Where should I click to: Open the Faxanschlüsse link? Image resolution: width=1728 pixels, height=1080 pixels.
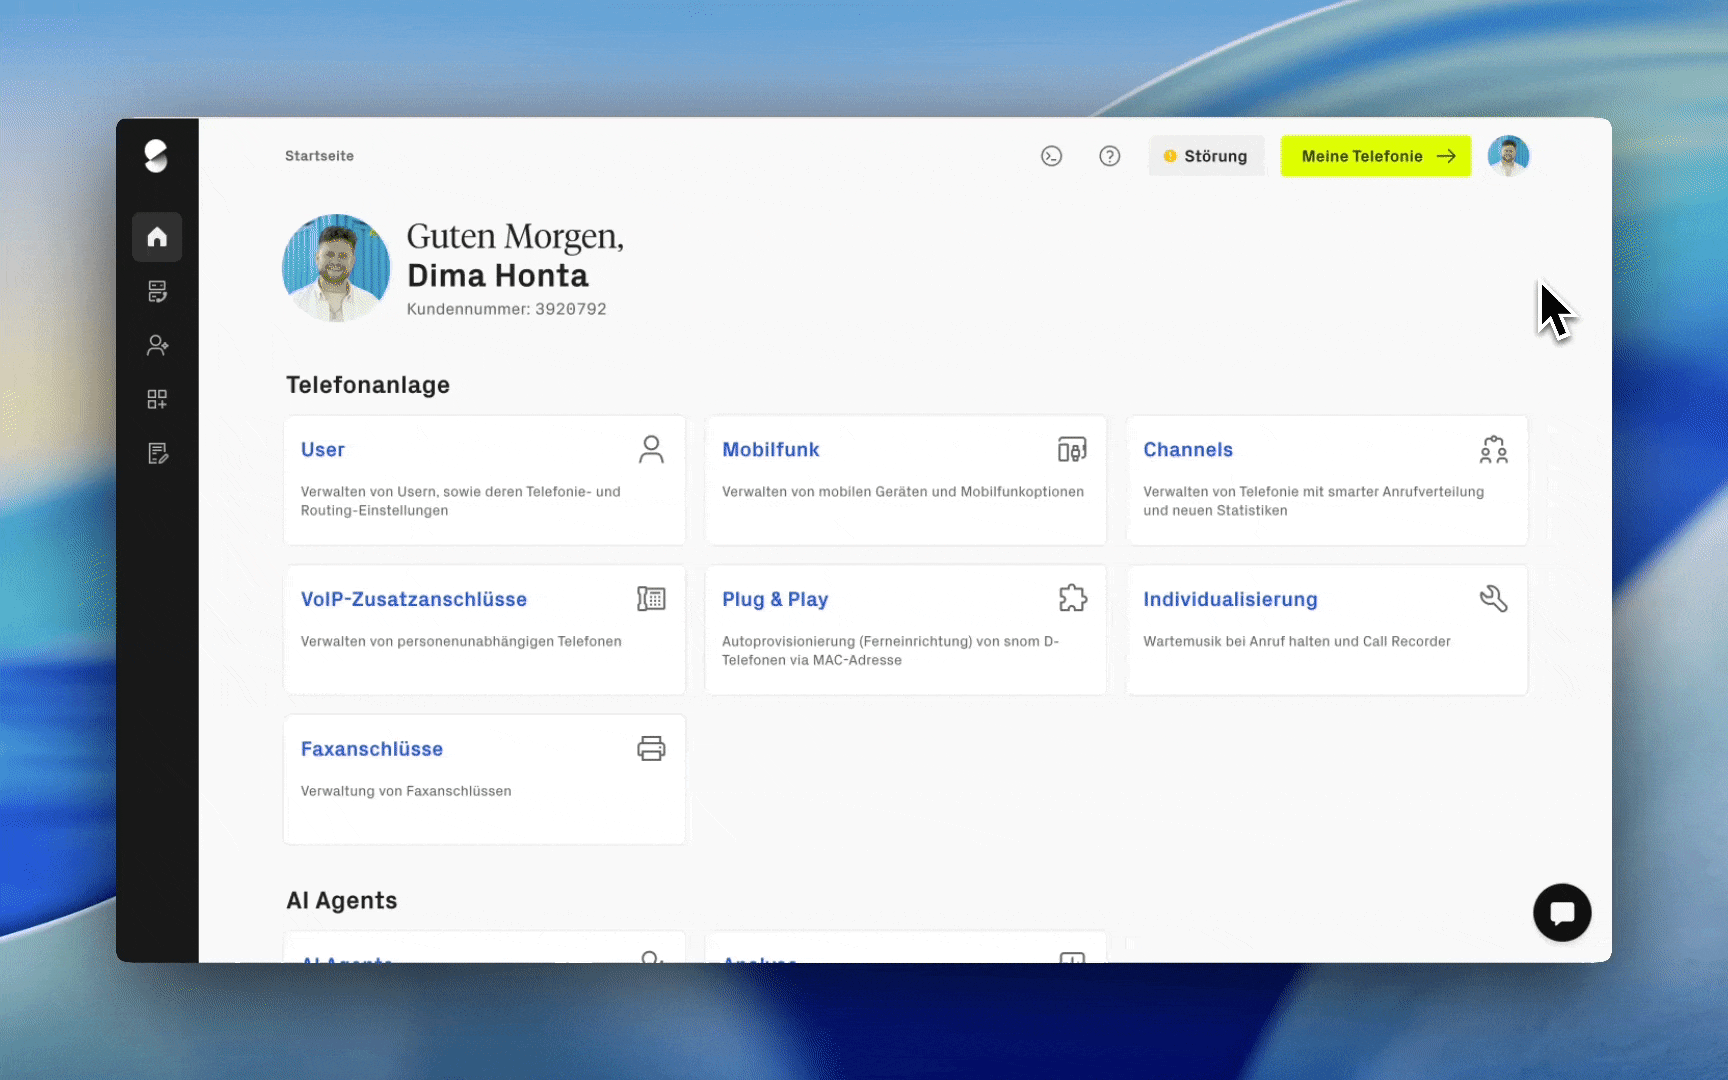(x=372, y=749)
